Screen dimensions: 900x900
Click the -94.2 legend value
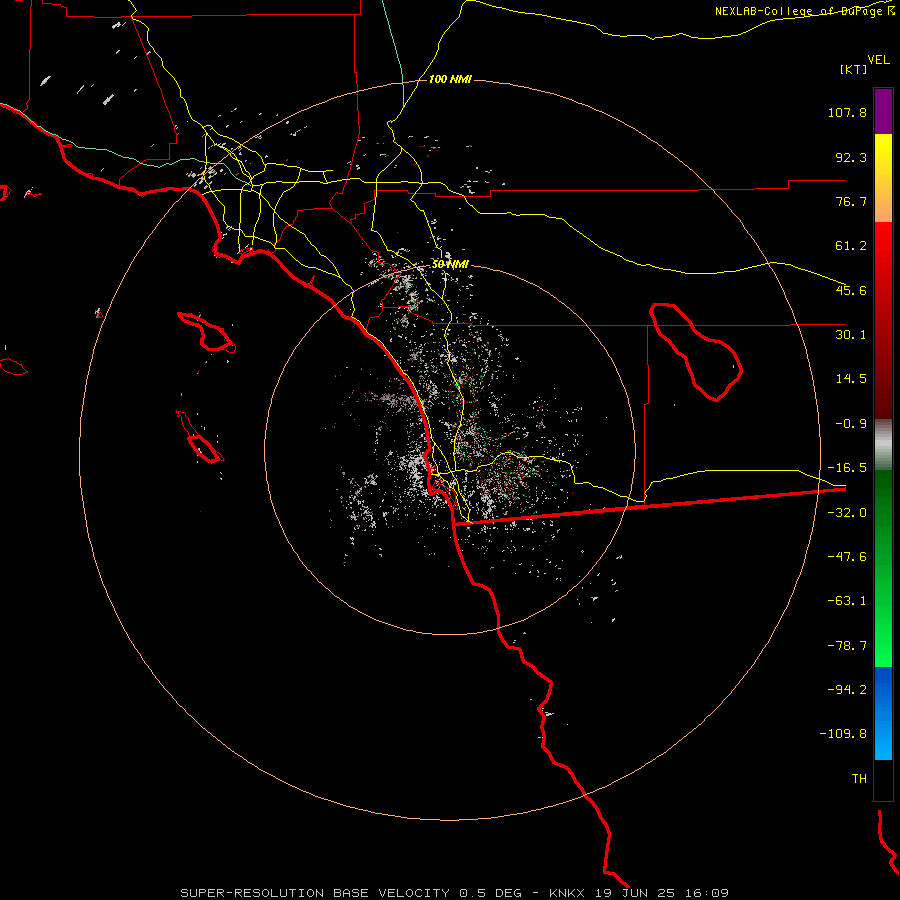847,690
